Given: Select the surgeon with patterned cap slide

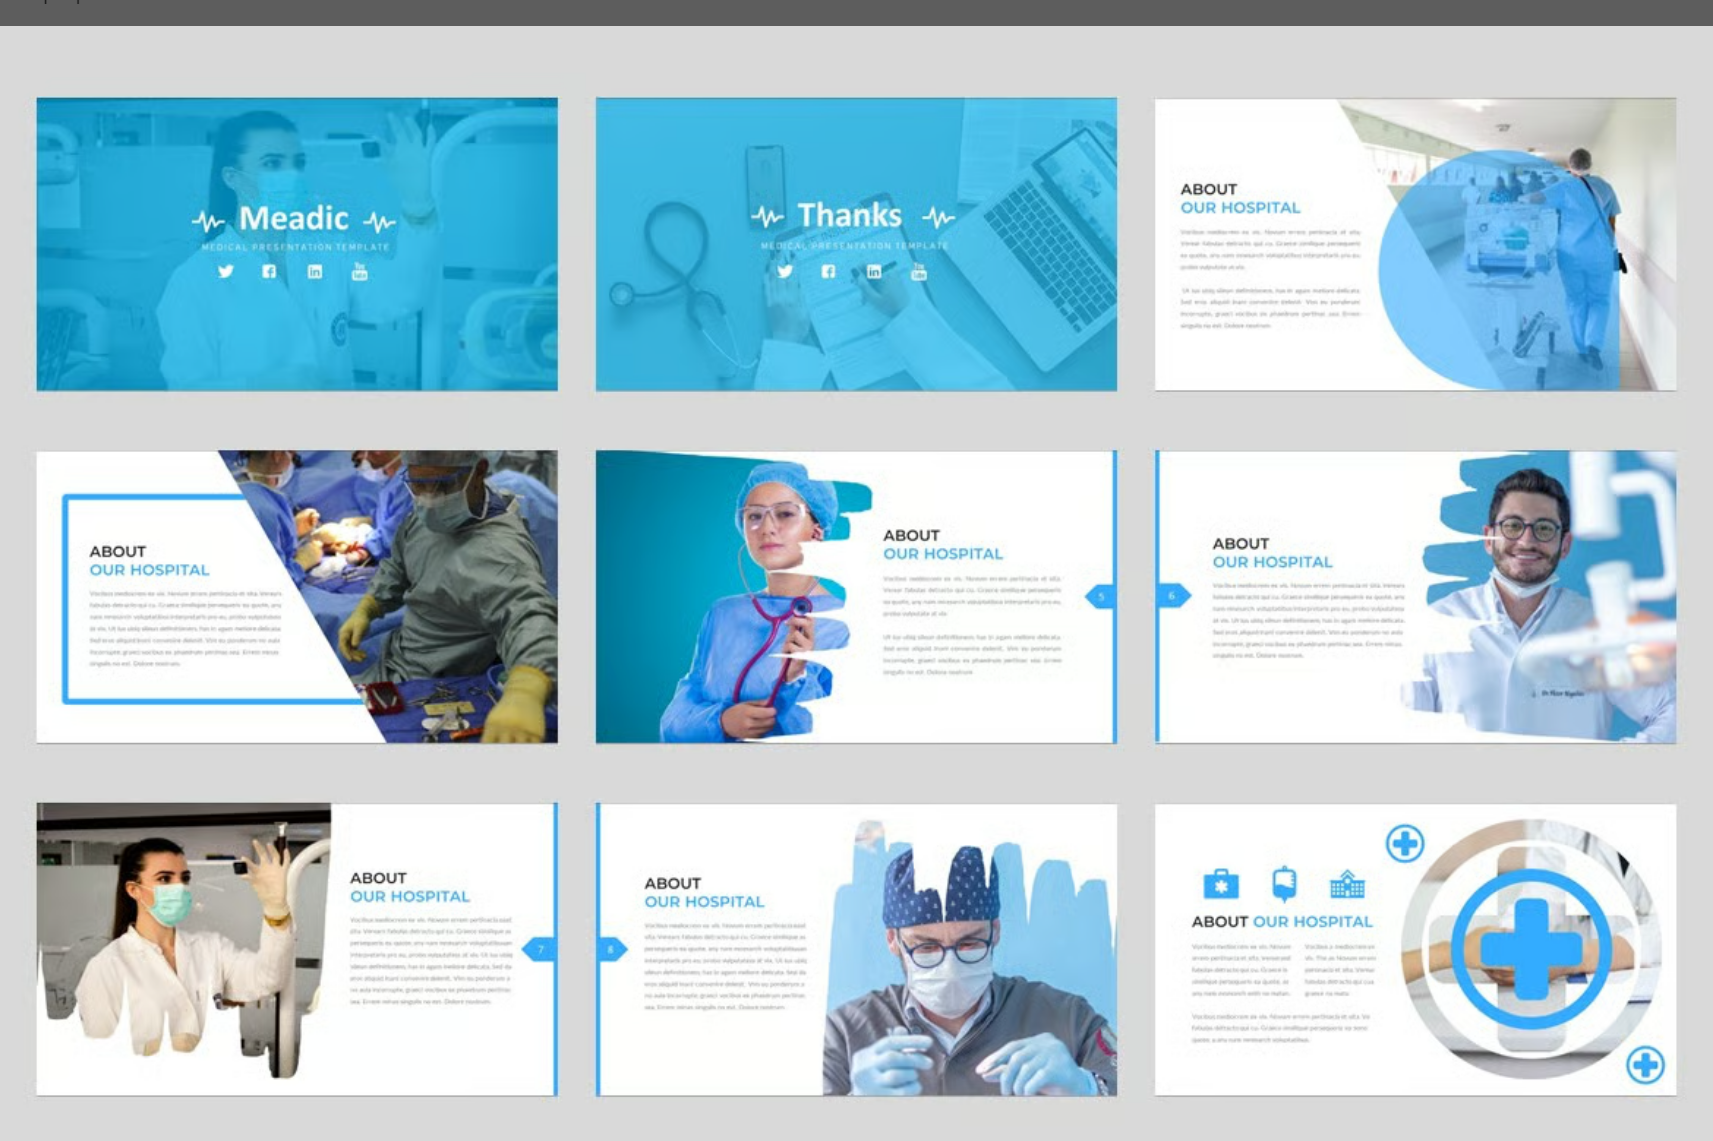Looking at the screenshot, I should [x=856, y=949].
